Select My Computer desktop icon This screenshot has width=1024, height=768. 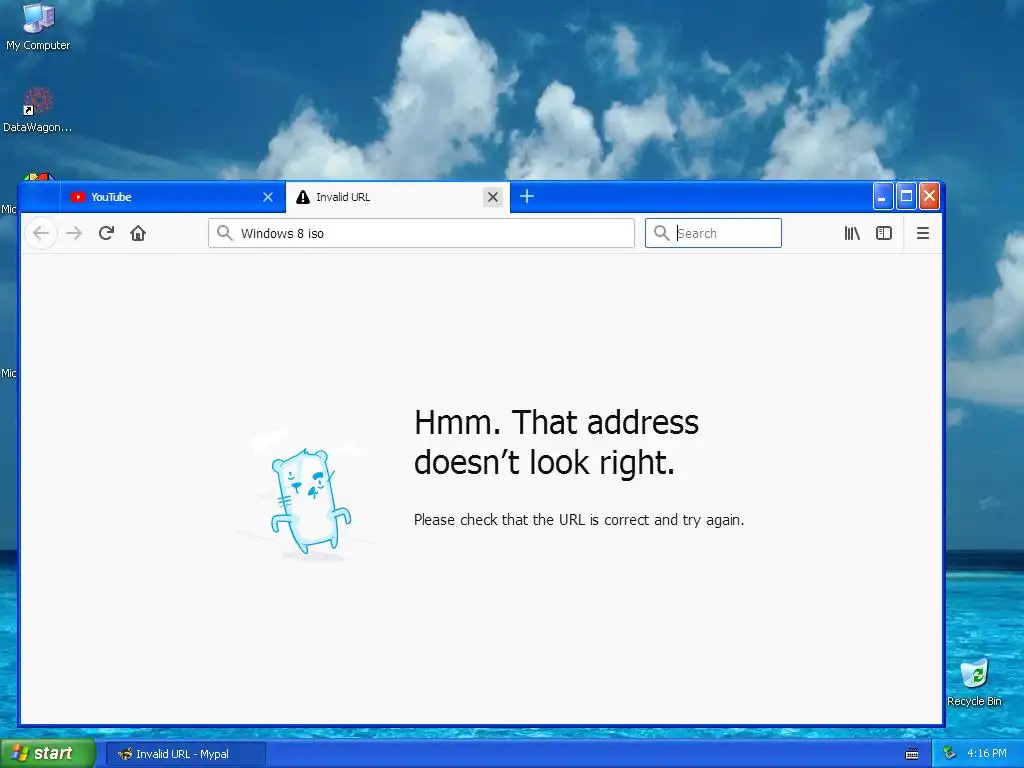39,27
